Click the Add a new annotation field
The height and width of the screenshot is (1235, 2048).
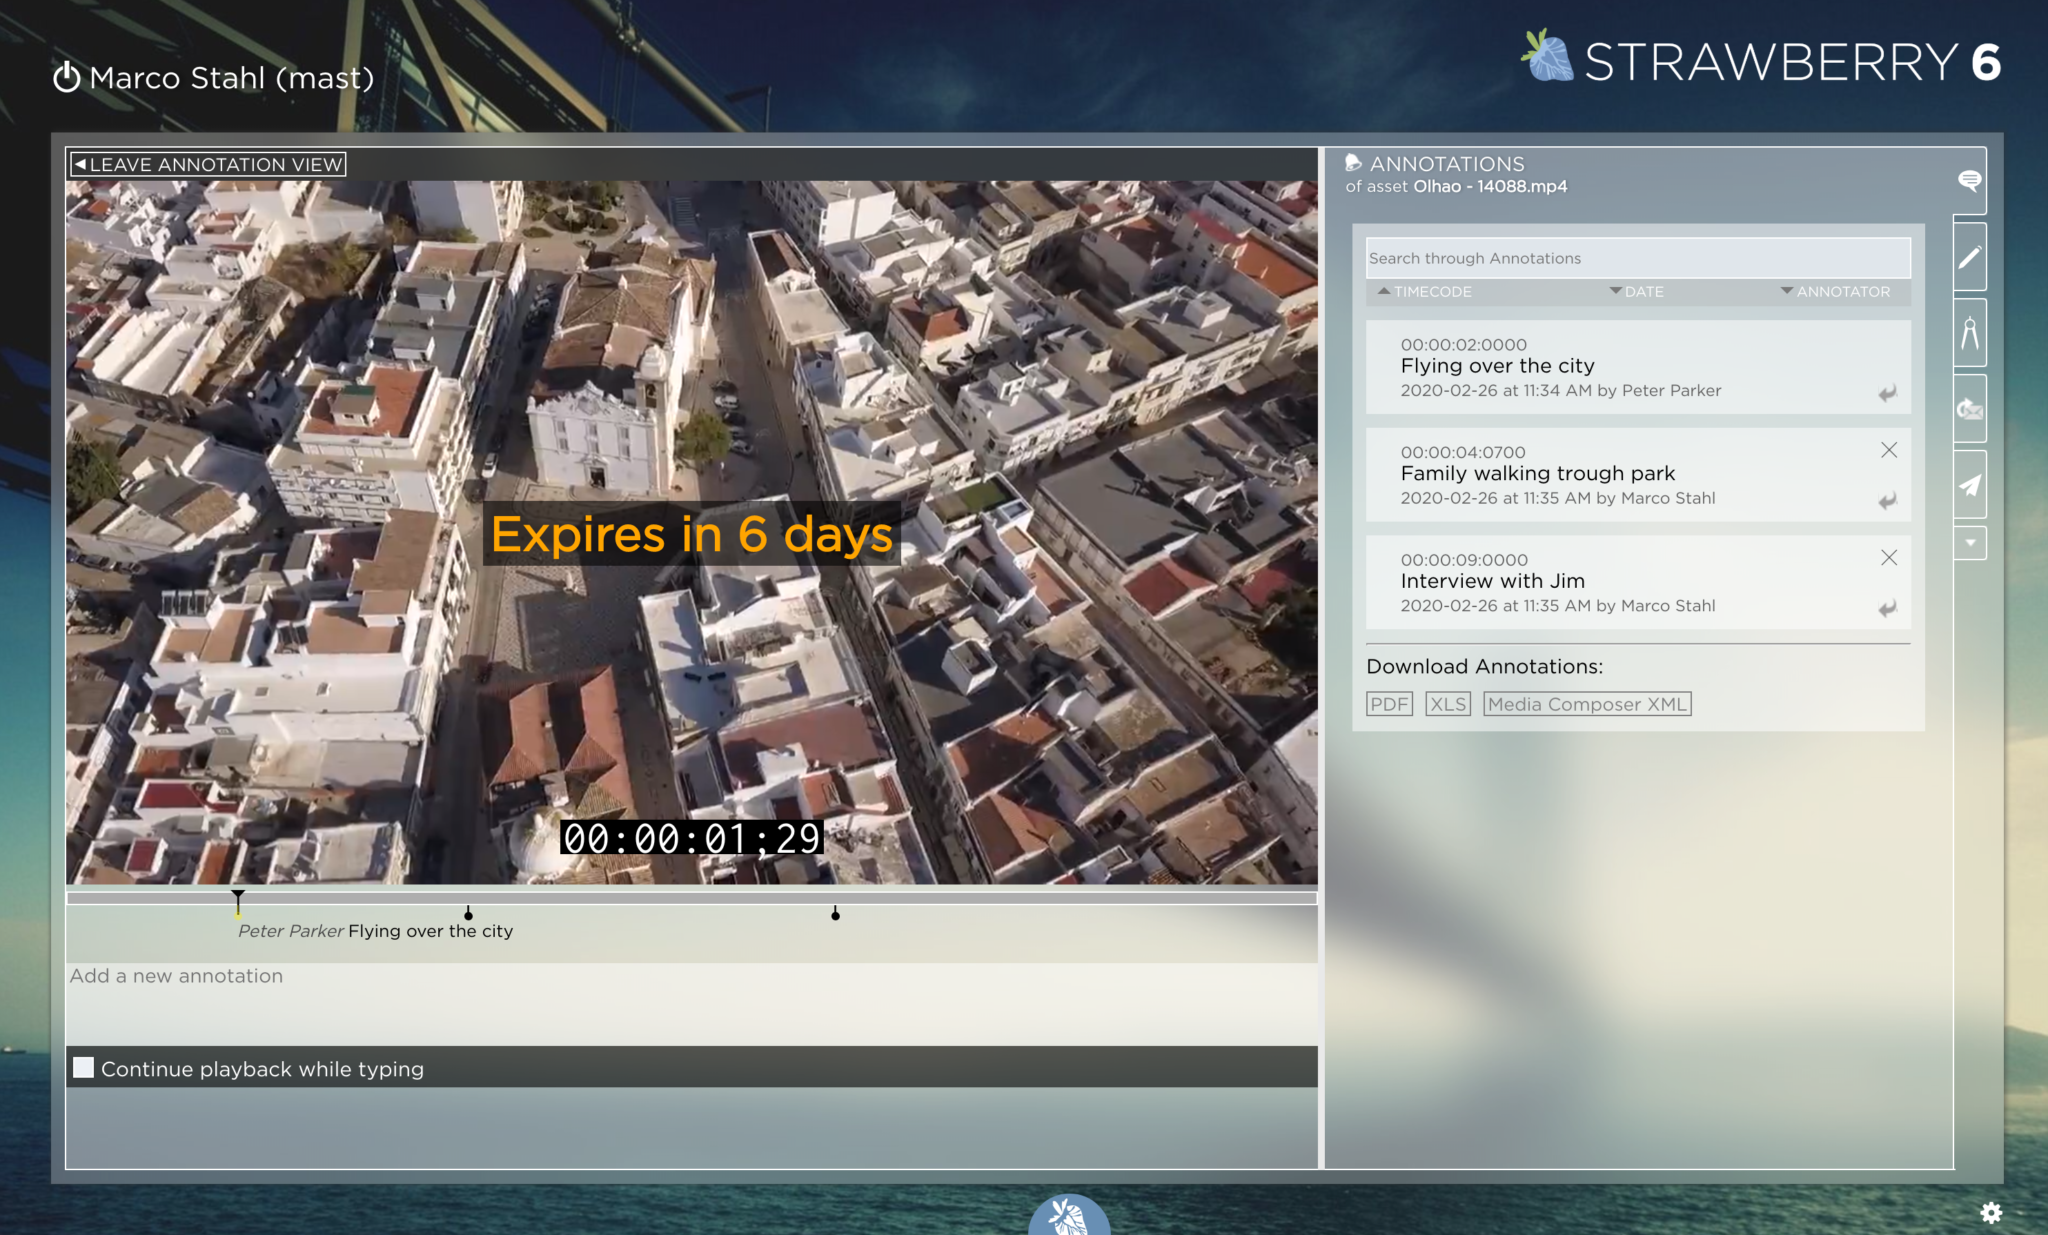pos(691,1003)
